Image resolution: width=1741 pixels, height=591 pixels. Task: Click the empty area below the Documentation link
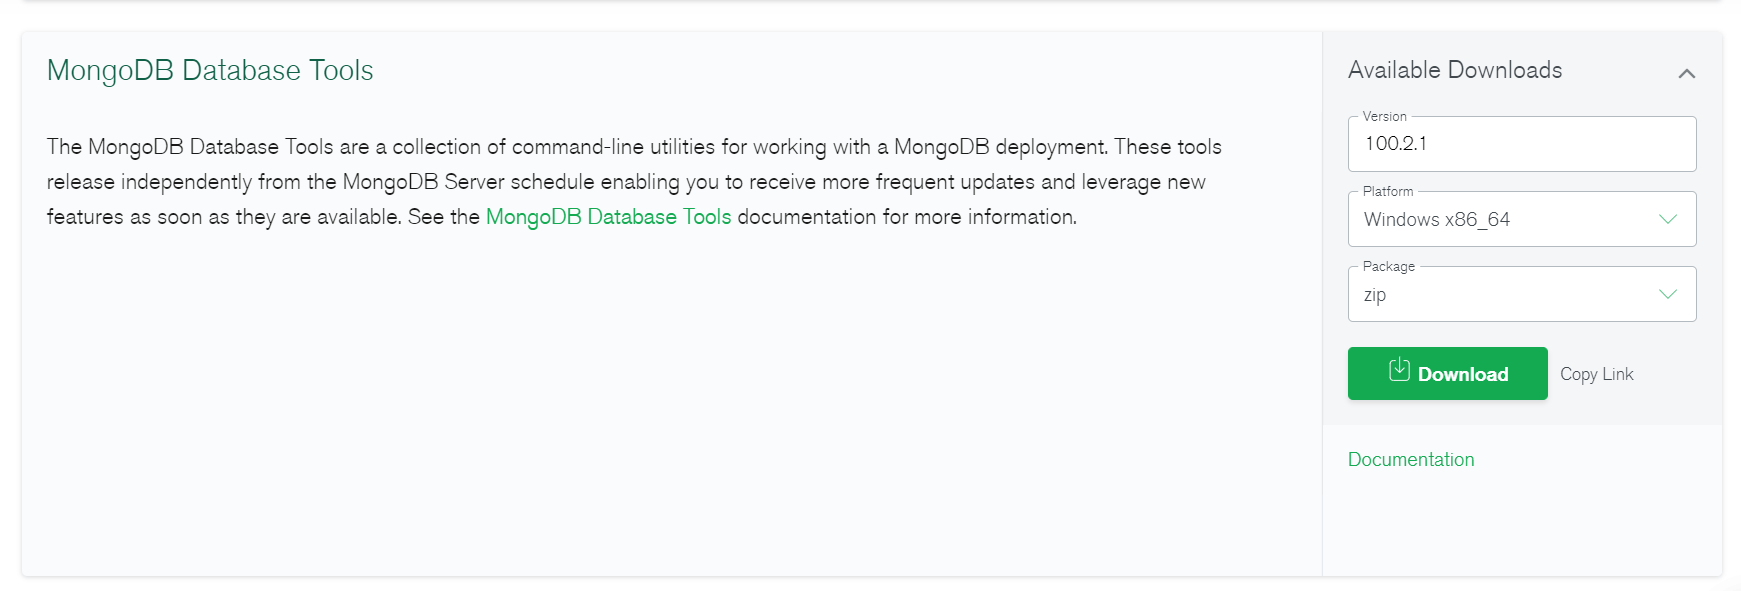[x=1521, y=525]
